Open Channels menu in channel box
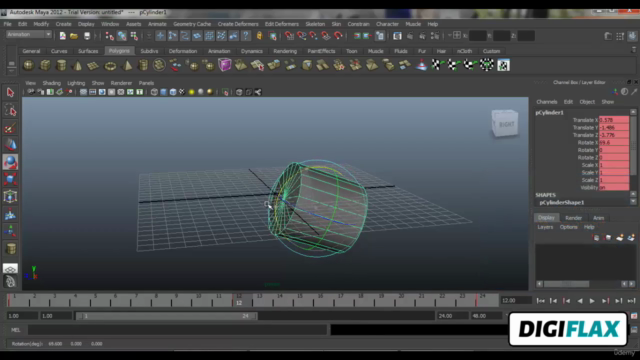This screenshot has width=640, height=360. pos(547,102)
